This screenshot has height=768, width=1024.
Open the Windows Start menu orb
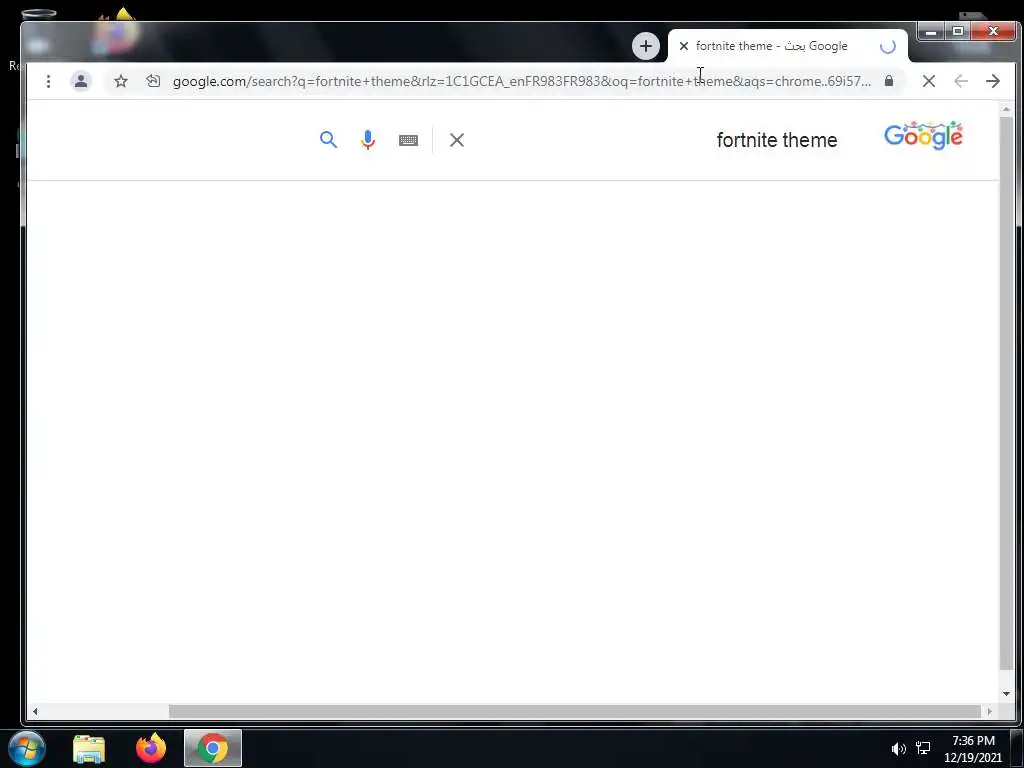point(27,748)
